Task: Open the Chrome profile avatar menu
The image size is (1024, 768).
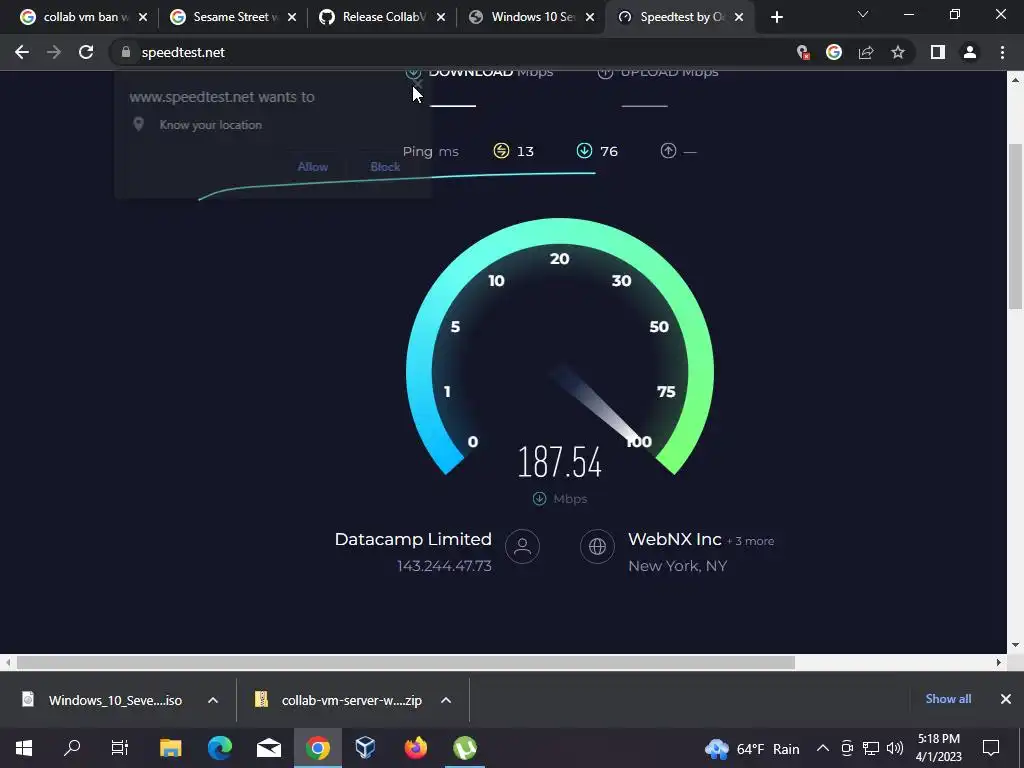Action: pyautogui.click(x=970, y=52)
